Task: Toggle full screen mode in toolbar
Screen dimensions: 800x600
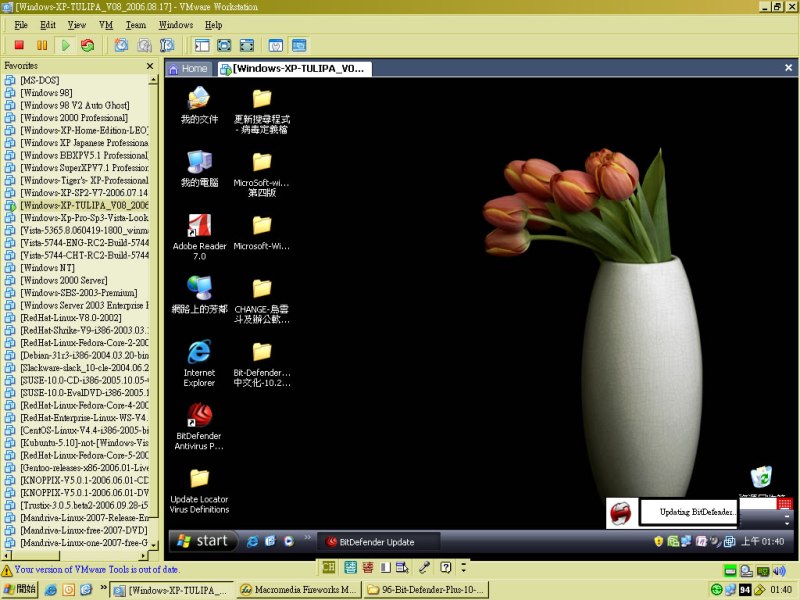Action: click(x=224, y=45)
